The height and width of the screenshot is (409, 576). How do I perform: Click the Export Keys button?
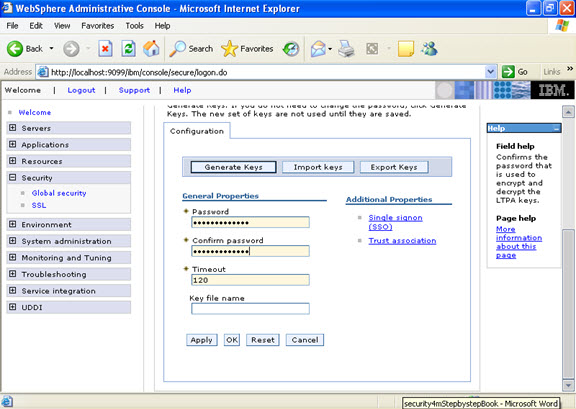tap(394, 167)
